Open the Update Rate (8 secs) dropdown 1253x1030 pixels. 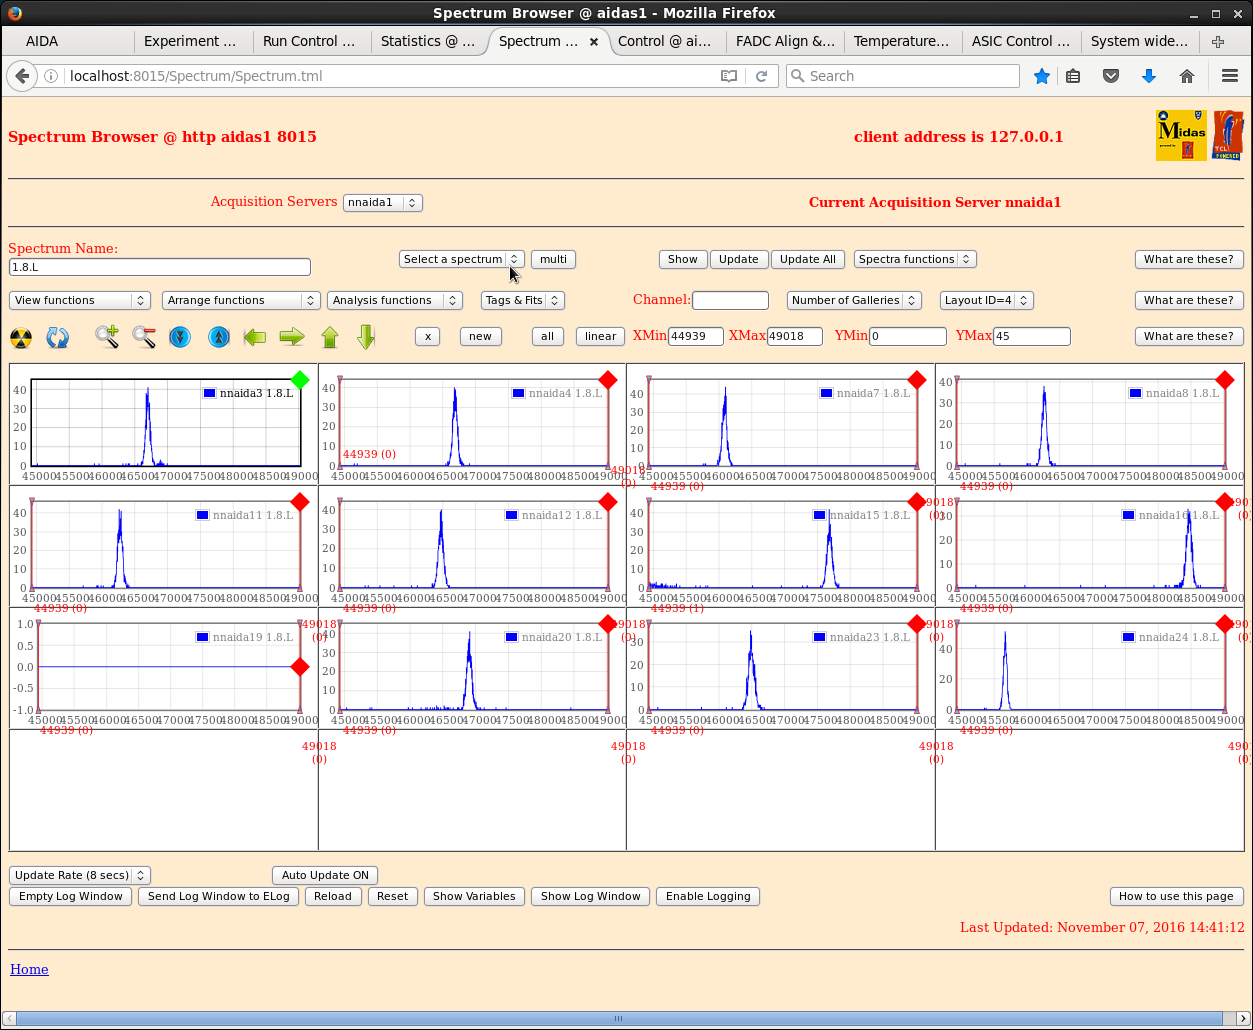(x=80, y=875)
